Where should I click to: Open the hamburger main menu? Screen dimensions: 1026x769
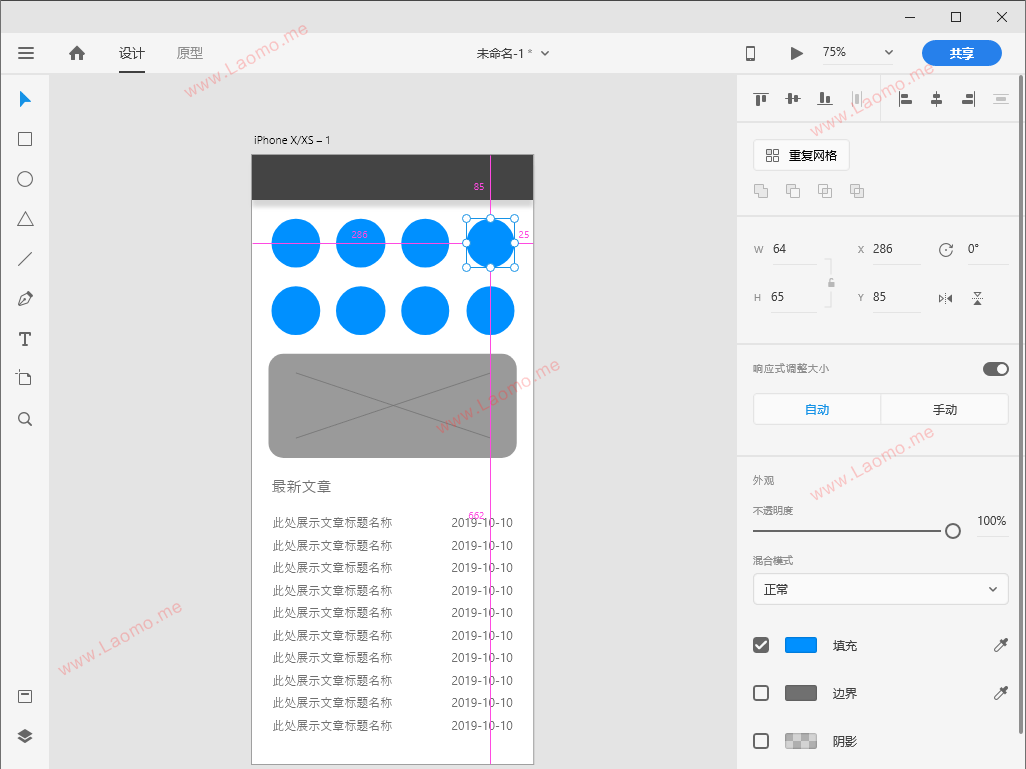26,53
